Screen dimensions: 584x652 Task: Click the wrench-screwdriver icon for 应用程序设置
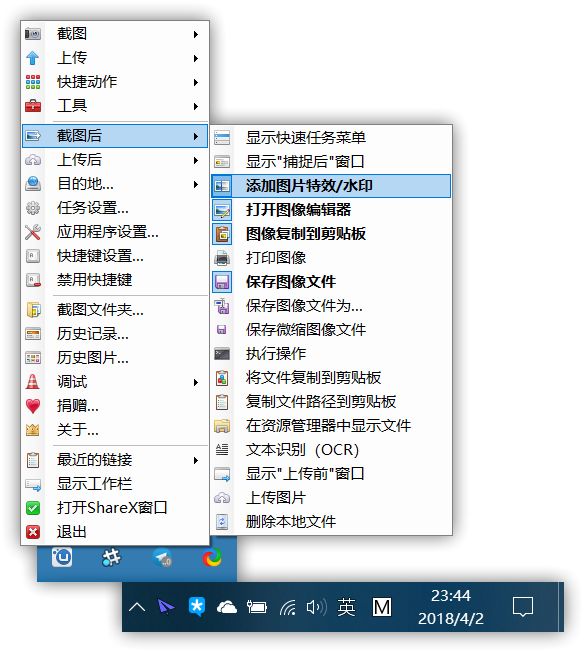pyautogui.click(x=33, y=232)
